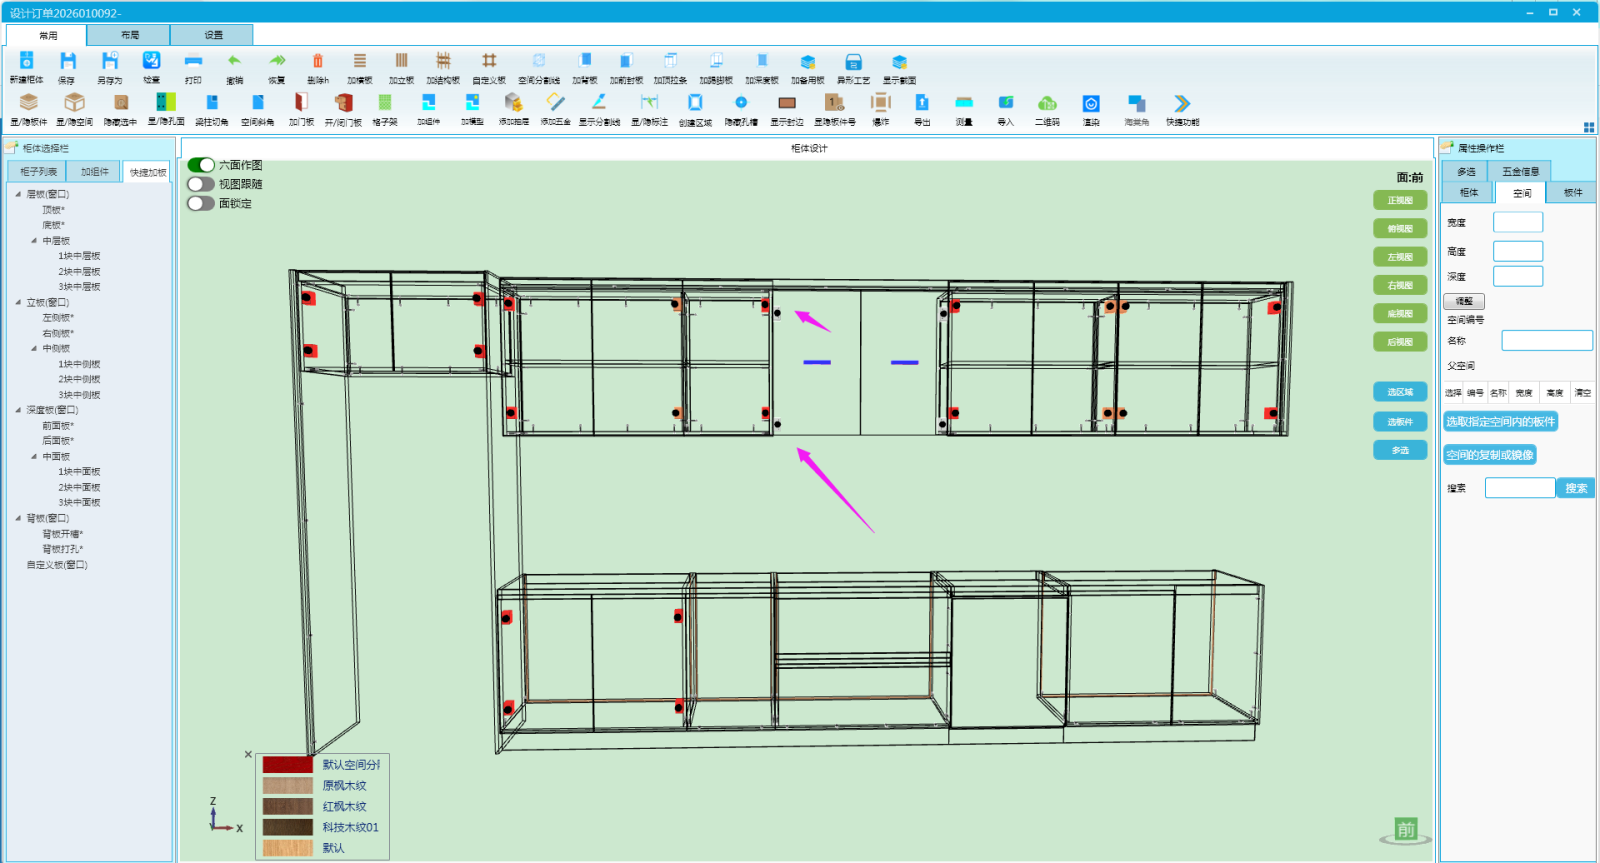Select the 红枫木纹 material swatch
The image size is (1600, 863).
[288, 806]
